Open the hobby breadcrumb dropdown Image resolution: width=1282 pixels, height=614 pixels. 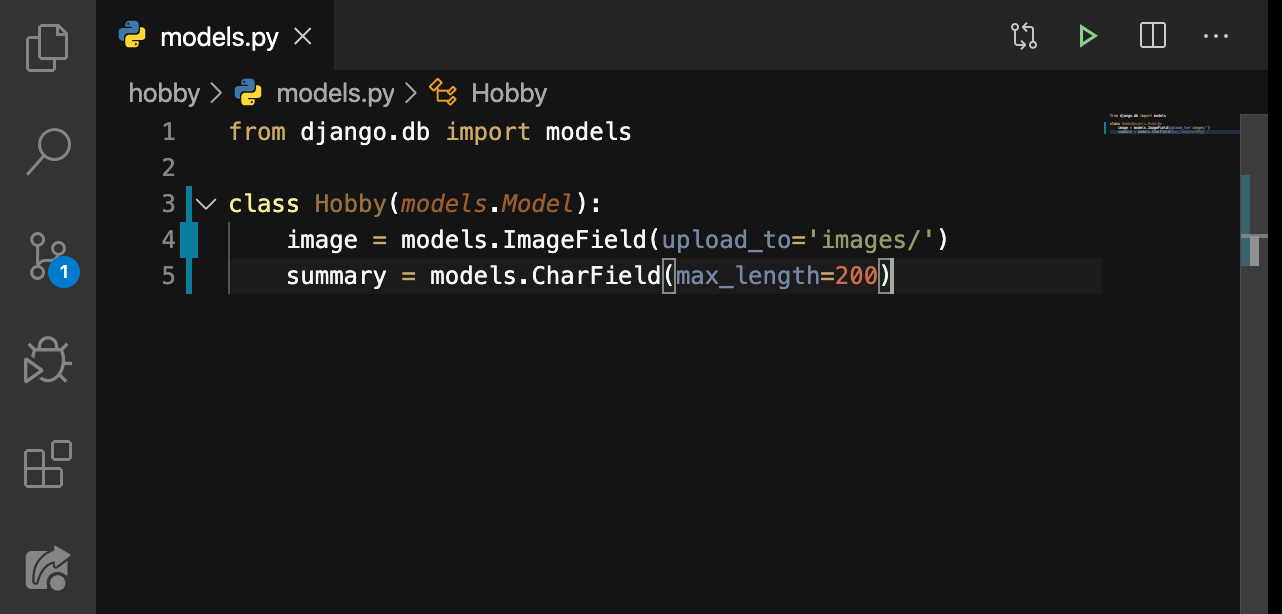[164, 92]
